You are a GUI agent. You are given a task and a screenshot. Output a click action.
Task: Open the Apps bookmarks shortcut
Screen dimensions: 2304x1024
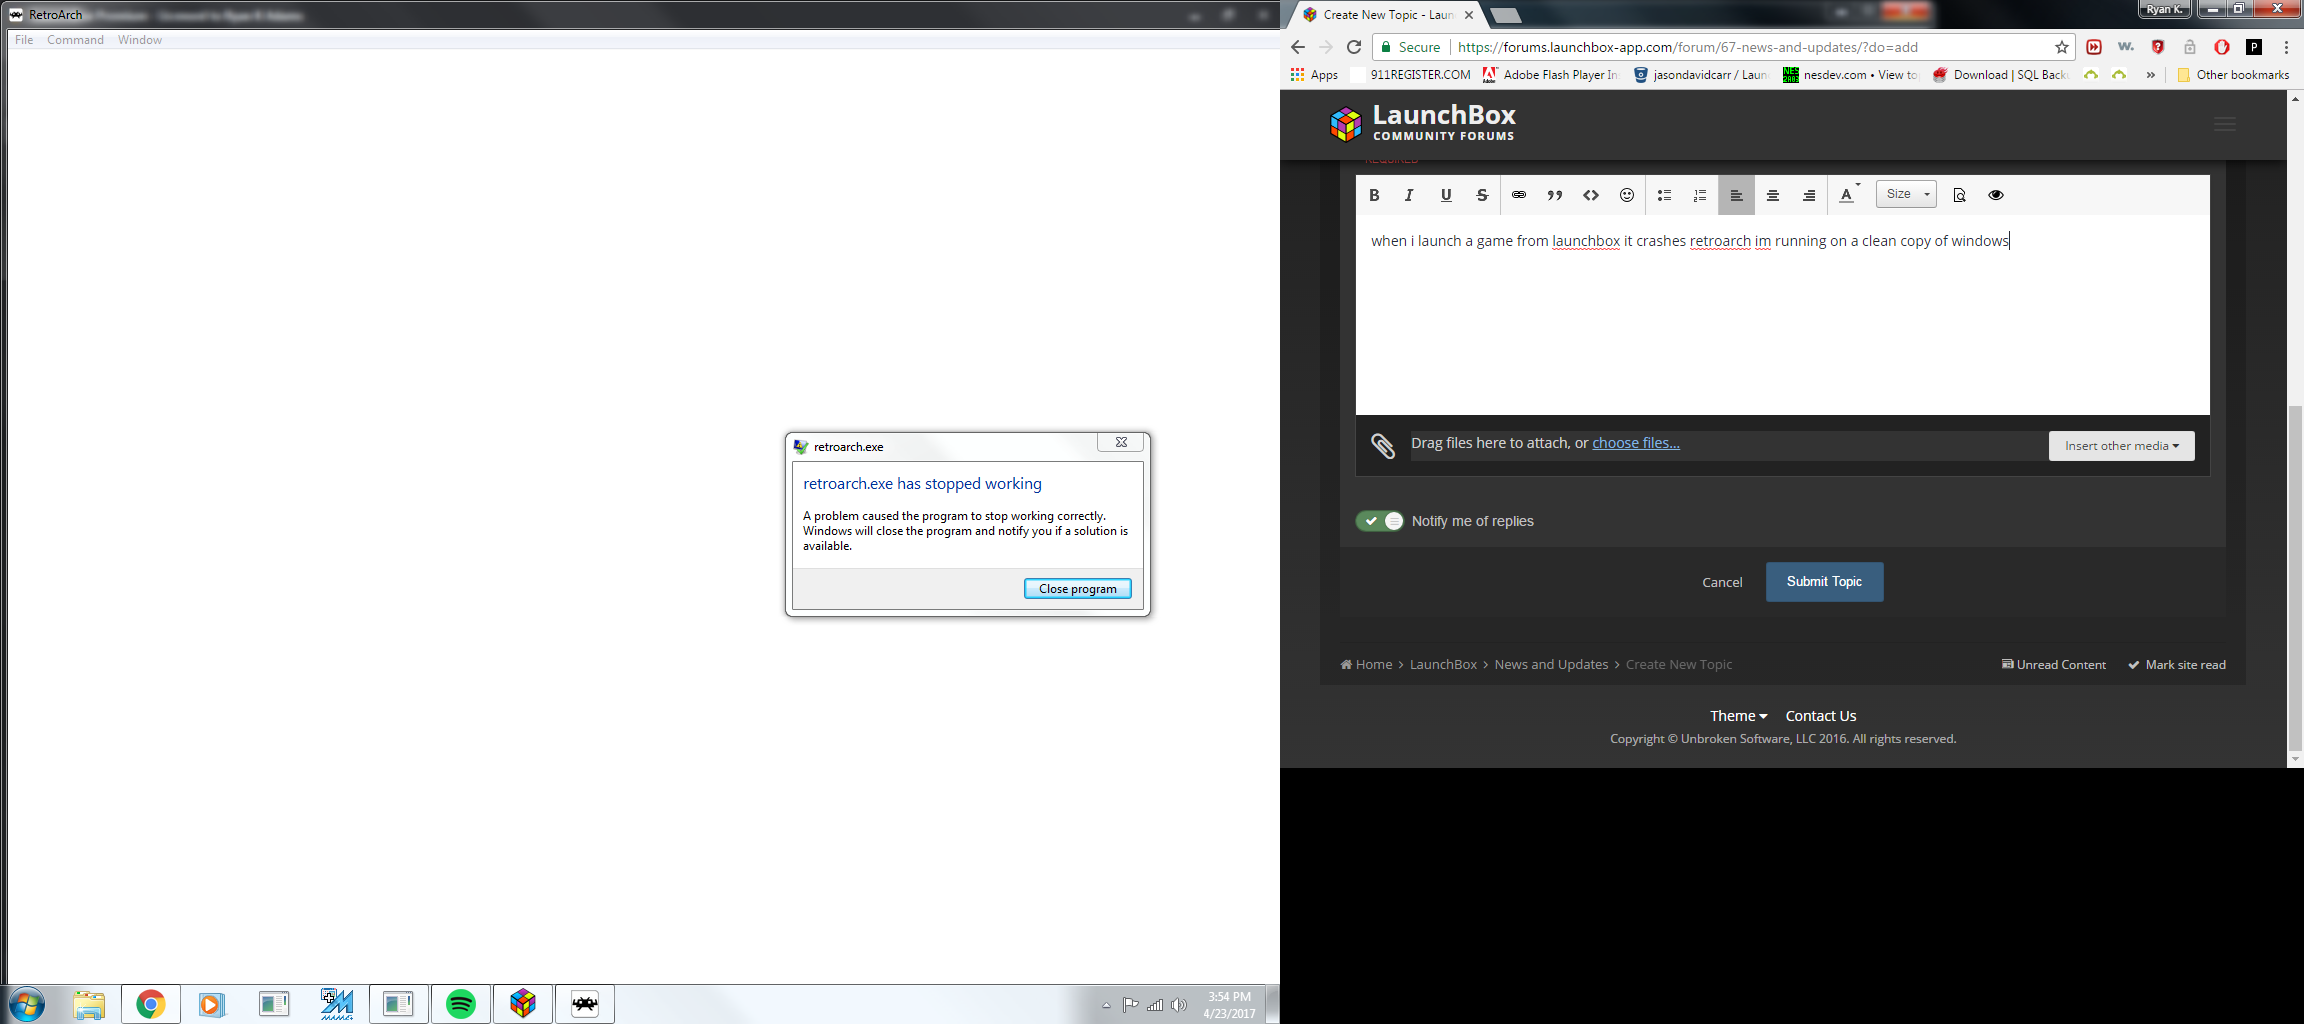1314,75
